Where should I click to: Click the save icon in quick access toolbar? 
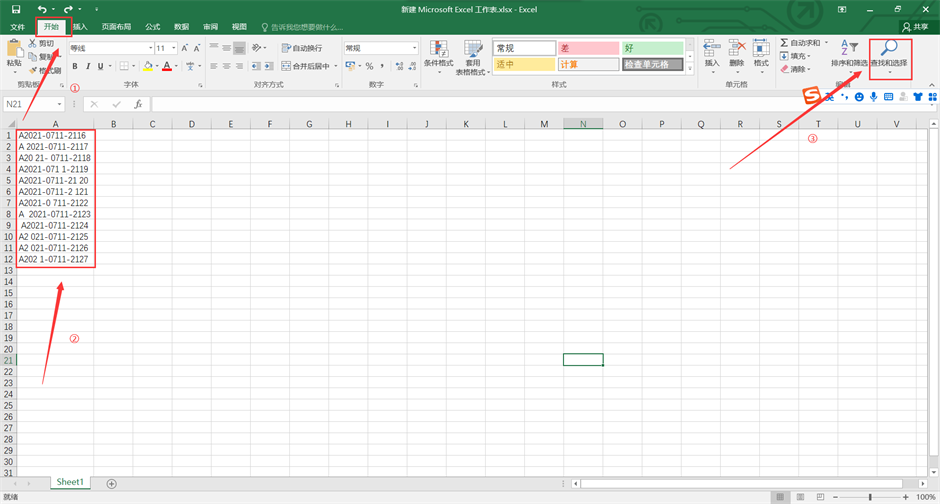tap(16, 9)
